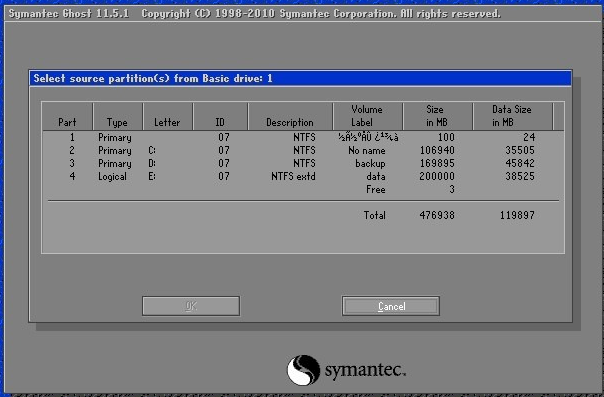Click the 'data' volume label

[376, 176]
